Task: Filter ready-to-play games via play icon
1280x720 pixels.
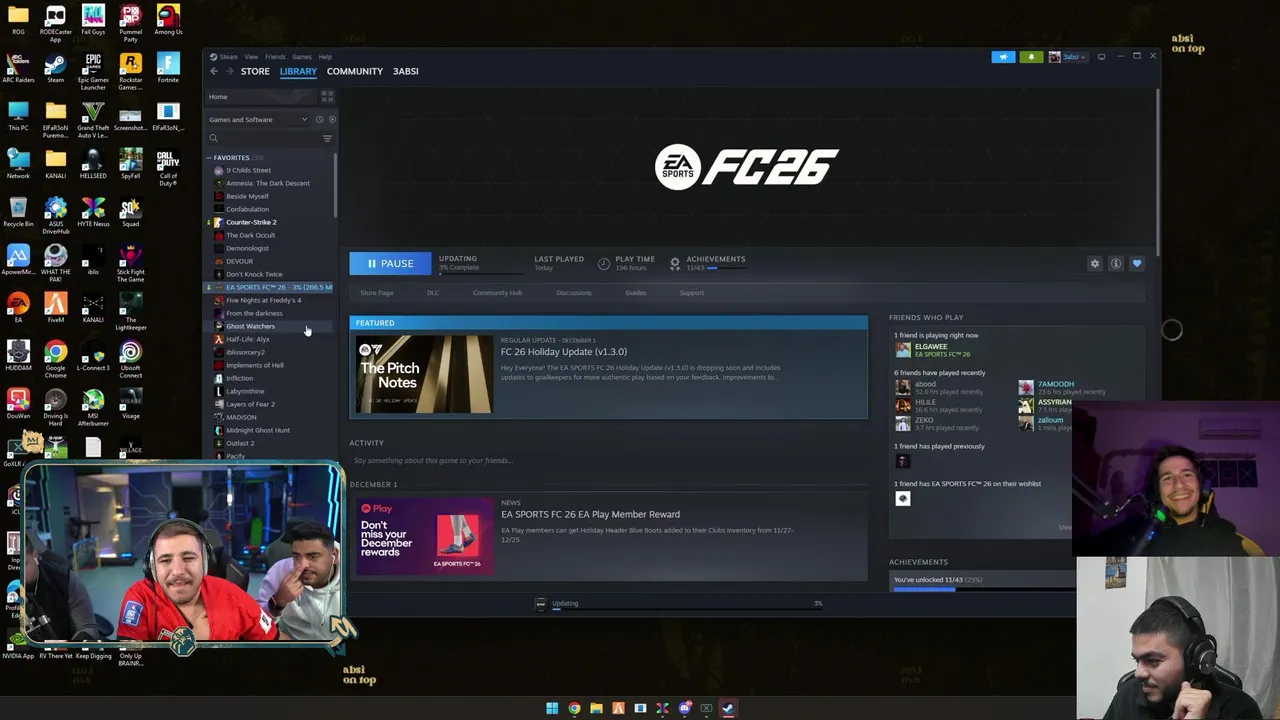Action: tap(332, 120)
